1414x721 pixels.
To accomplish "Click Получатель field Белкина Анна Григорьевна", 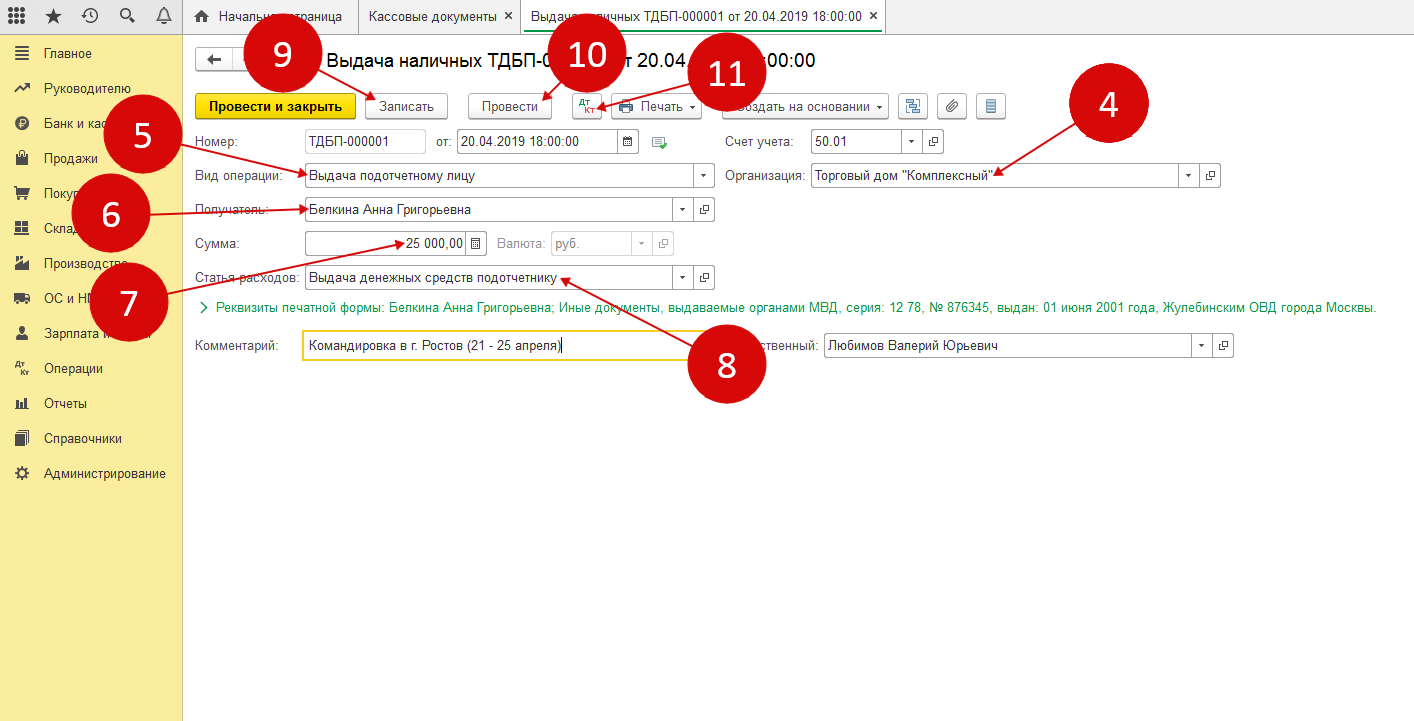I will coord(489,210).
